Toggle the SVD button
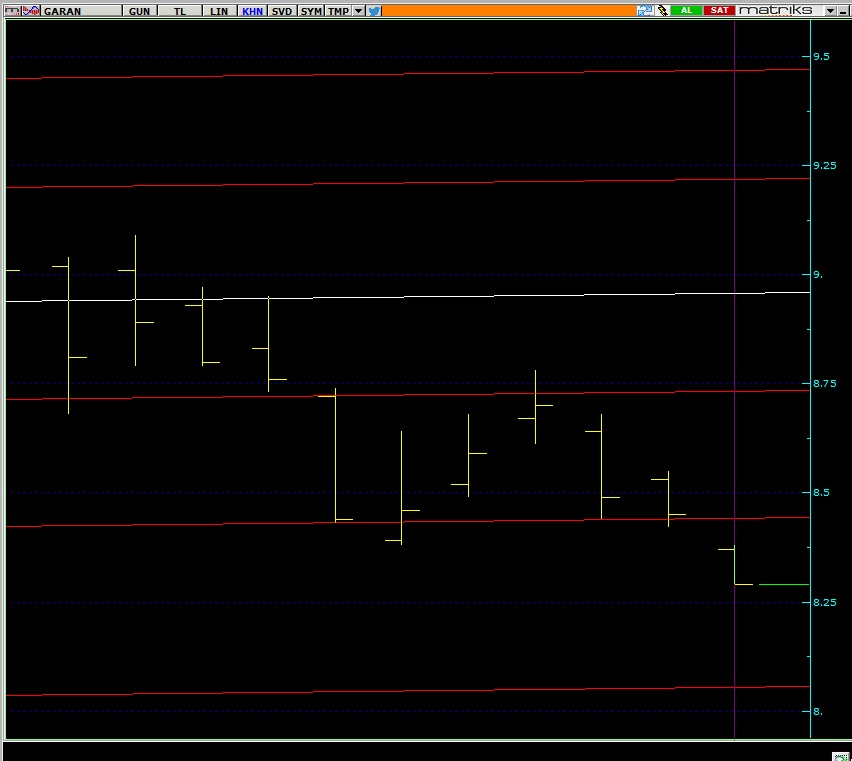The image size is (852, 761). (282, 11)
